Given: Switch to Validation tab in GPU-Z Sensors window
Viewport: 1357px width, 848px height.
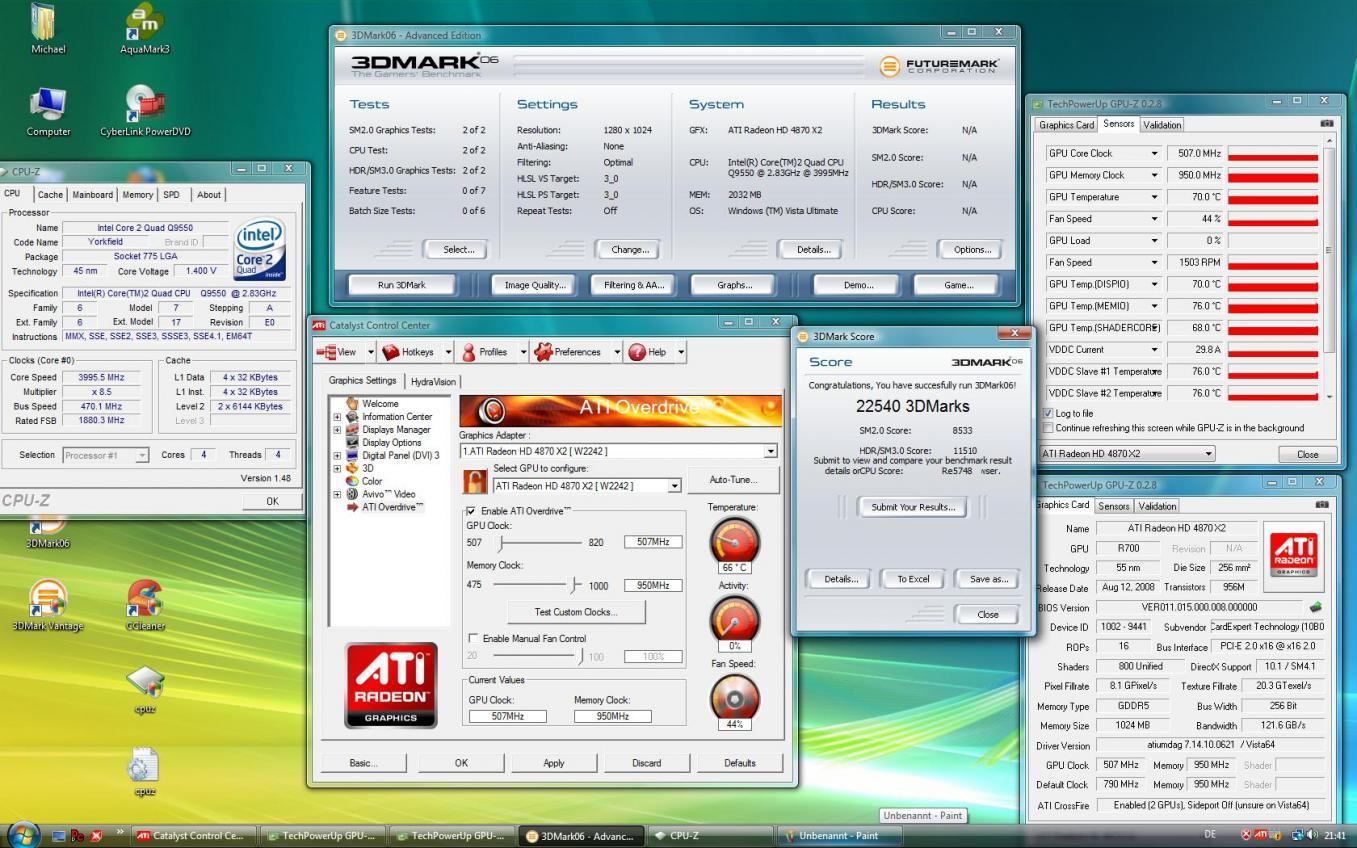Looking at the screenshot, I should [1160, 125].
